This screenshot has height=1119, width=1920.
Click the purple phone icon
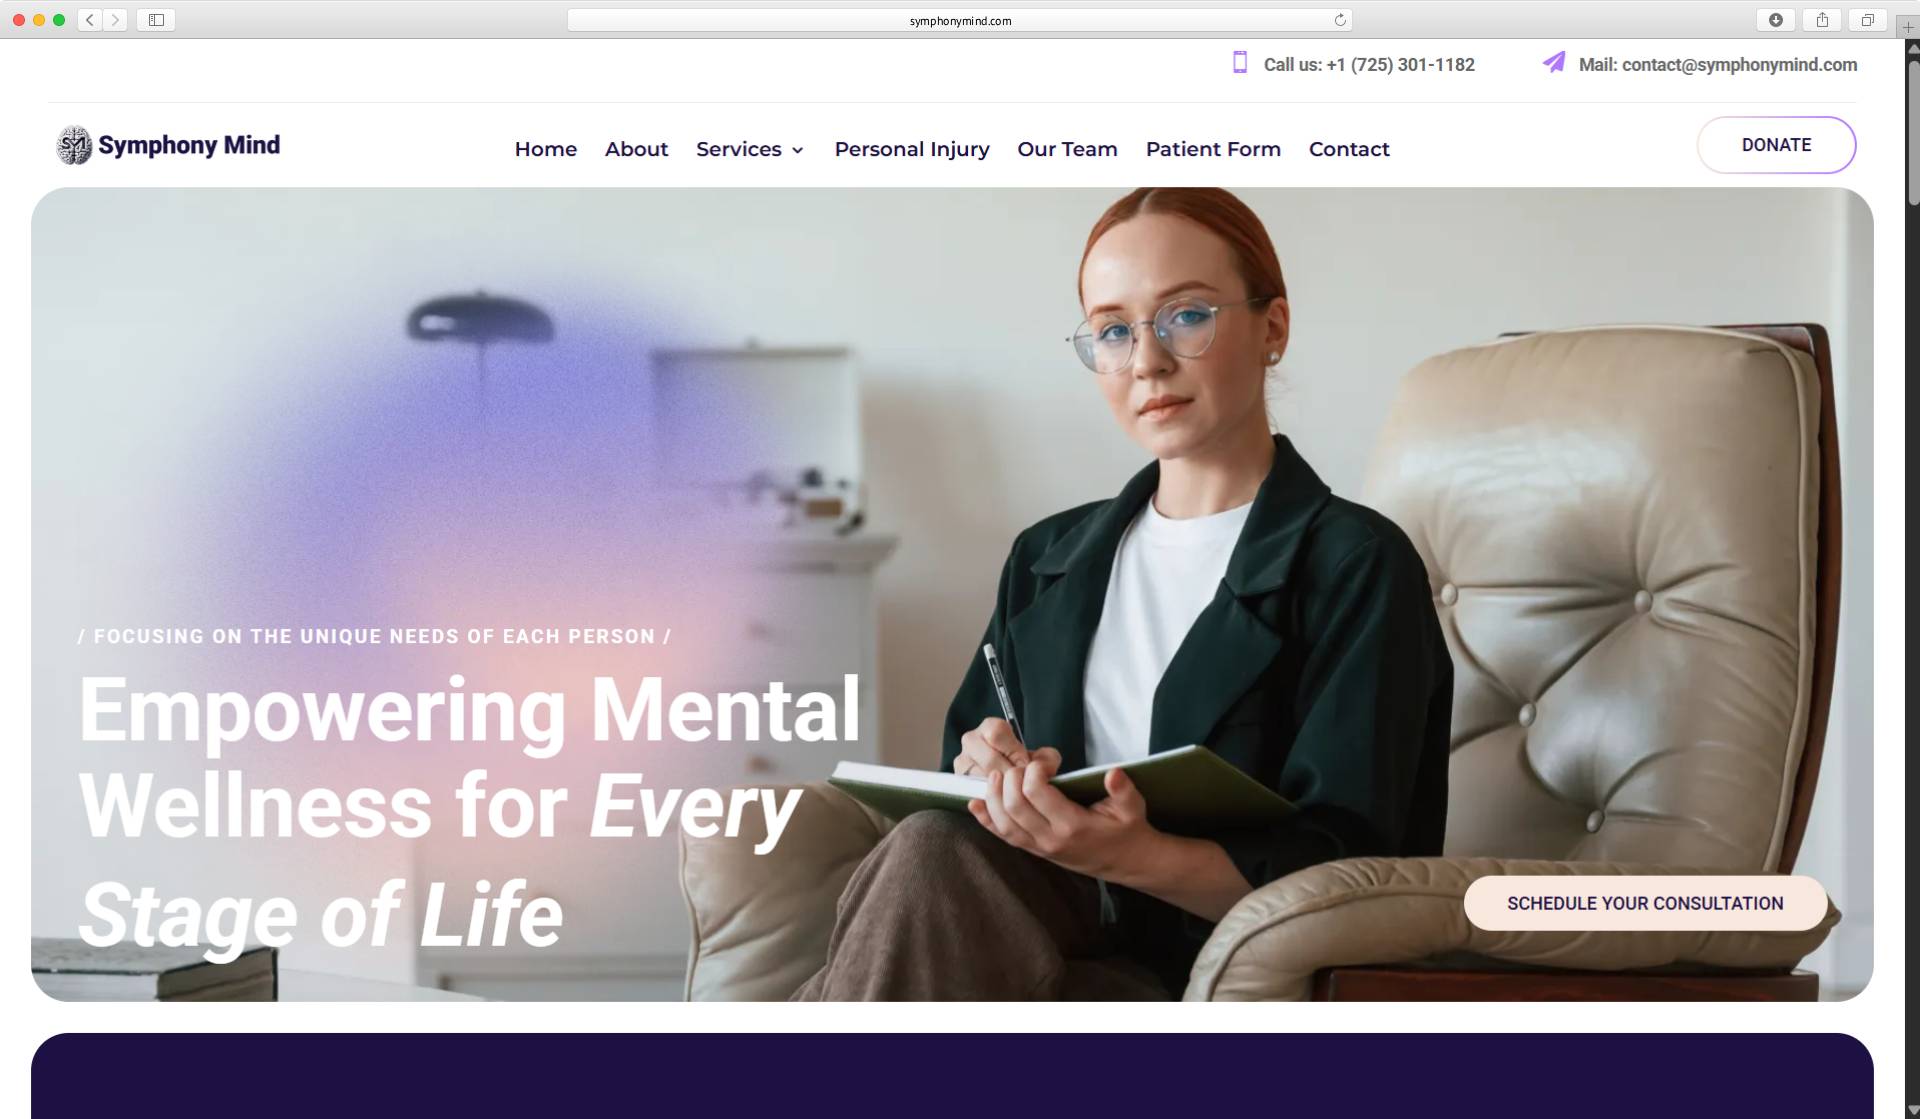(1240, 62)
